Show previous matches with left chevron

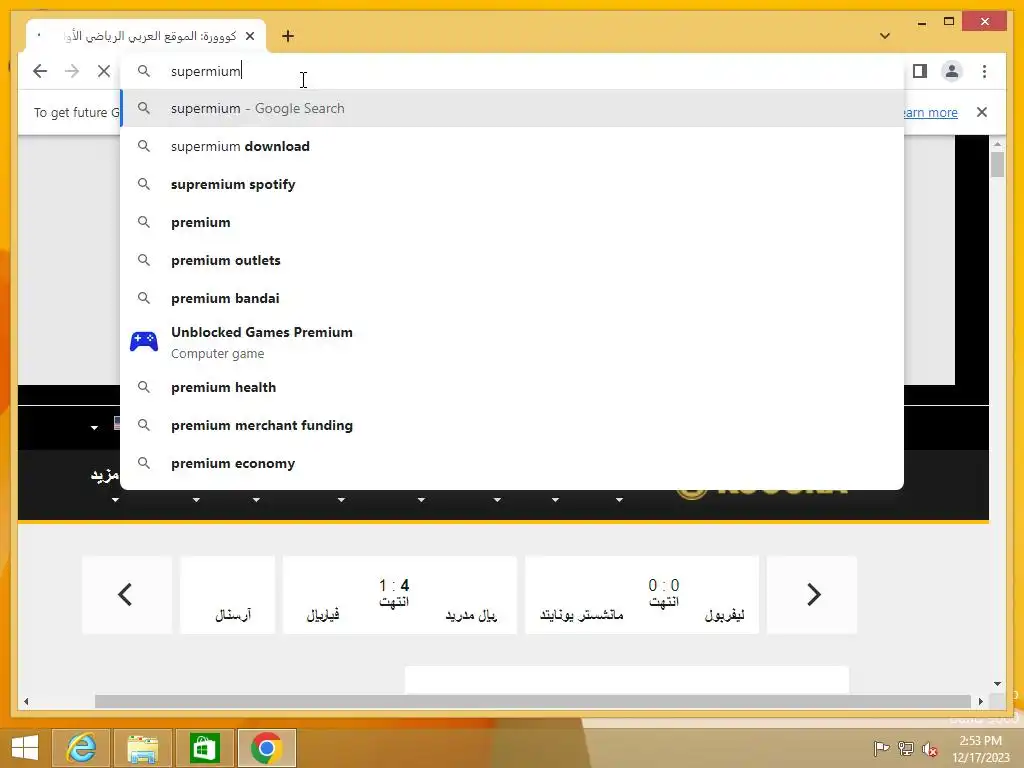(x=126, y=594)
